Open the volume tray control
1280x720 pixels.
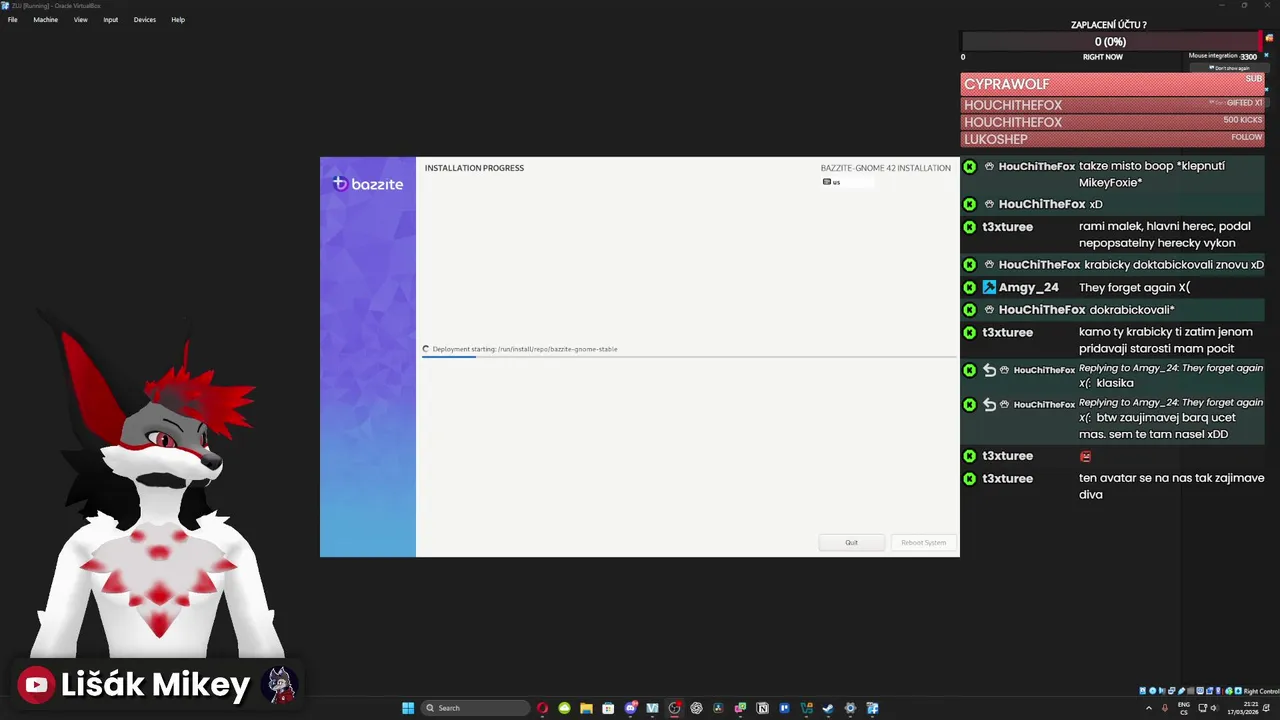pyautogui.click(x=1214, y=708)
